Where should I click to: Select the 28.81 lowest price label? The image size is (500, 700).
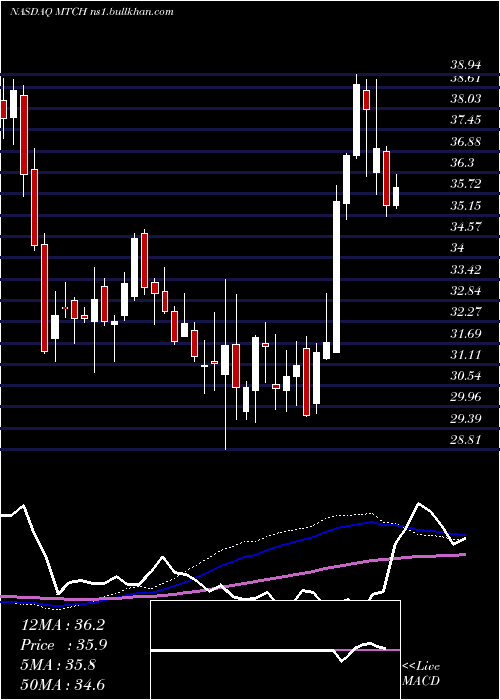tap(466, 440)
